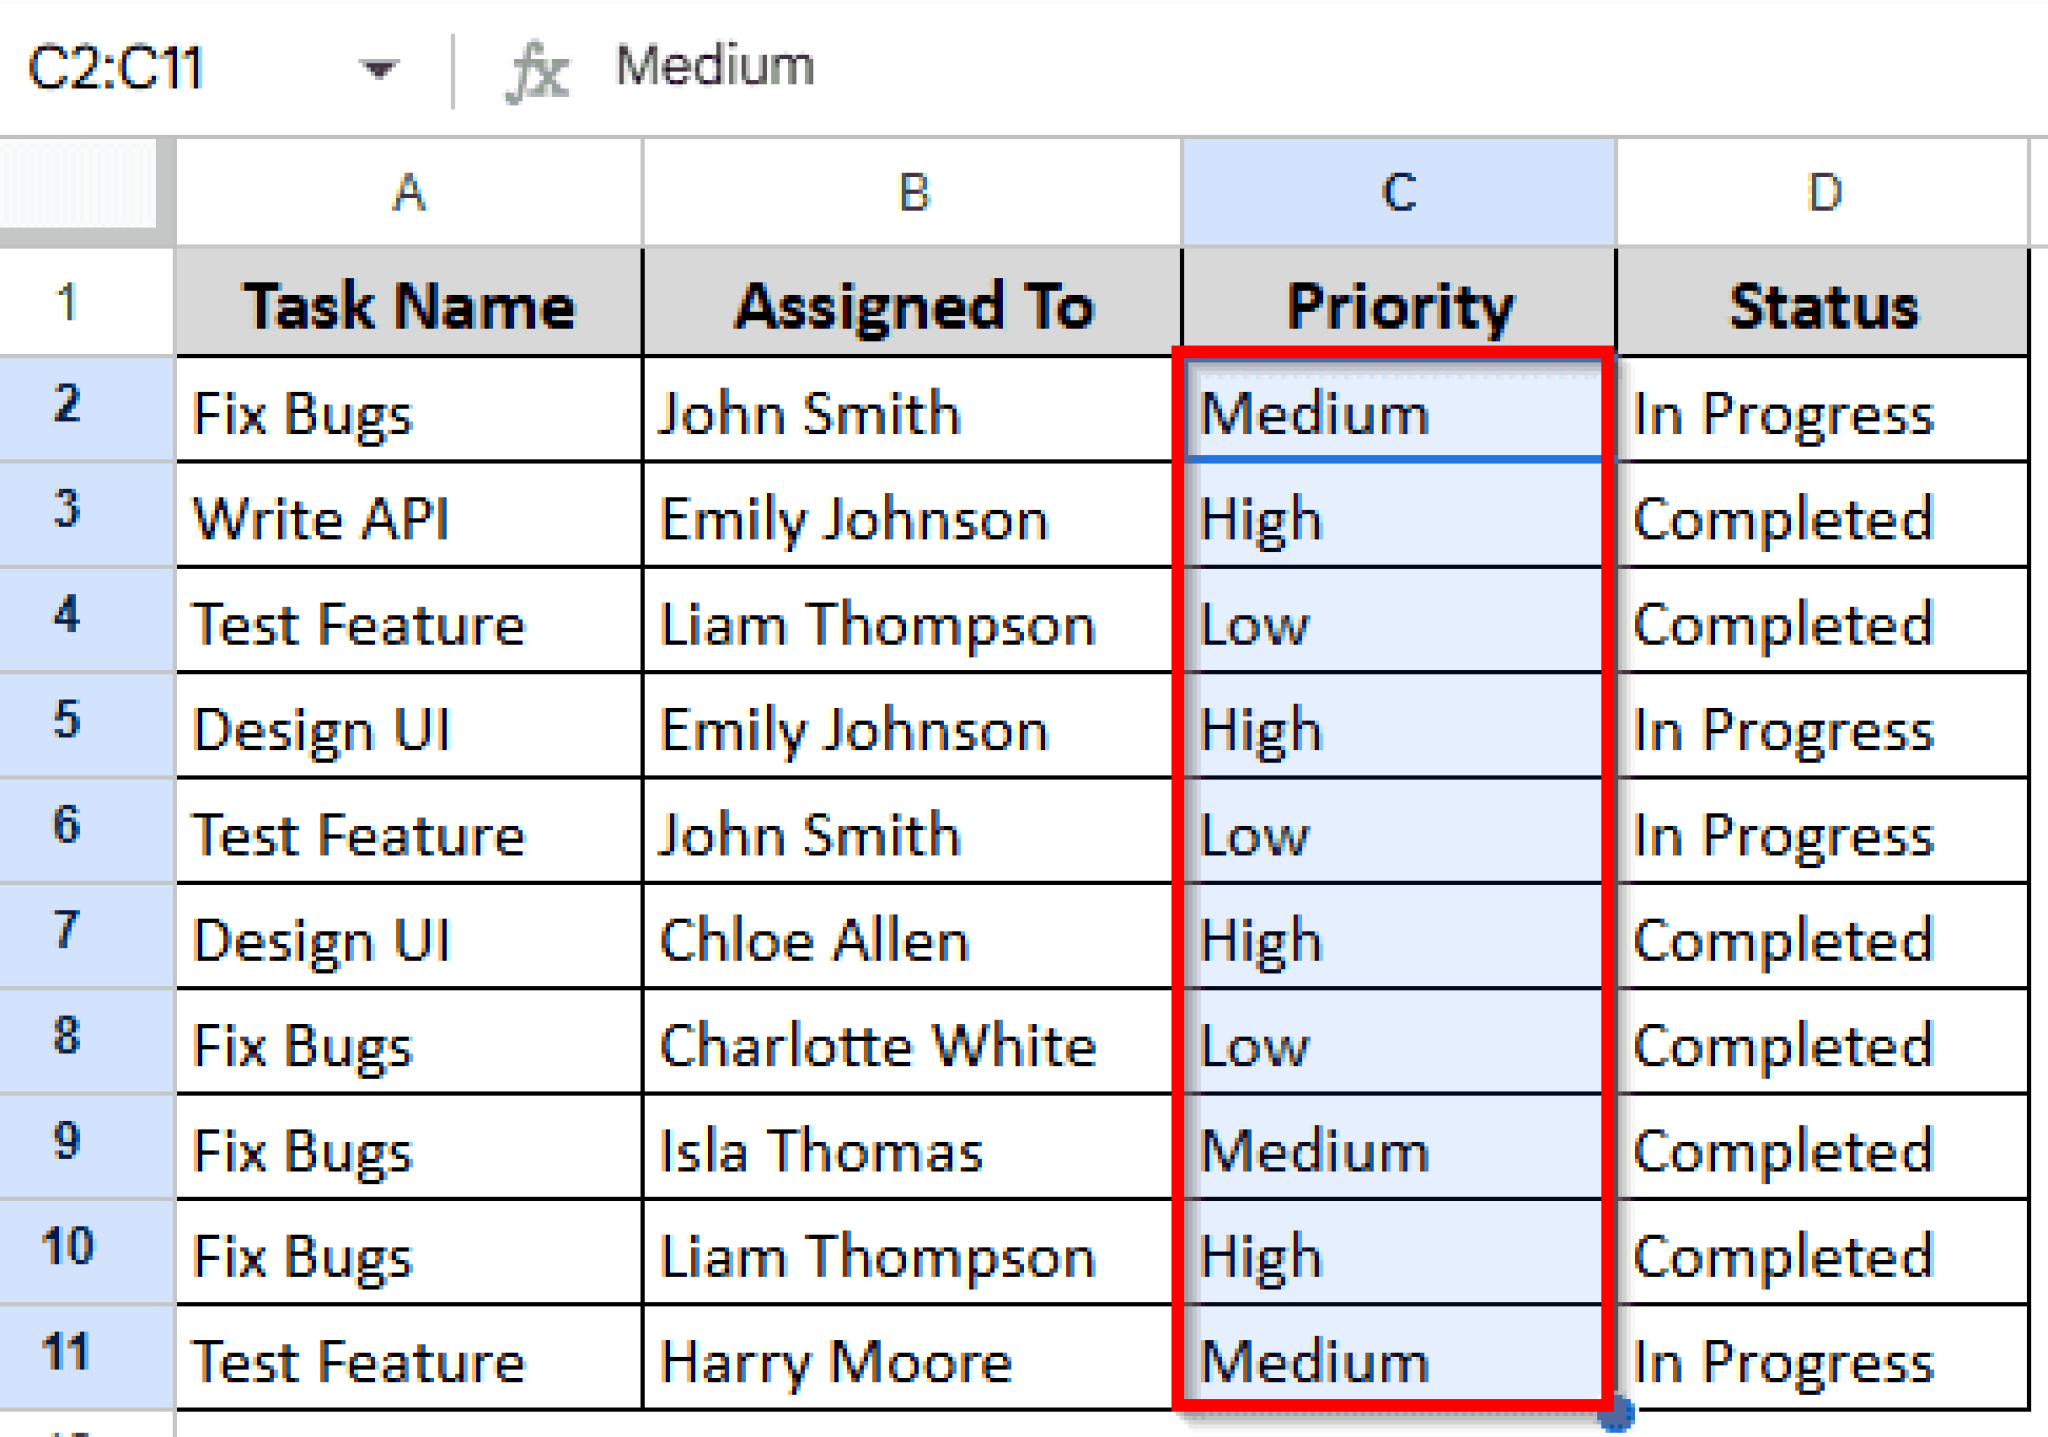Image resolution: width=2048 pixels, height=1437 pixels.
Task: Click the Status header cell
Action: pos(1822,305)
